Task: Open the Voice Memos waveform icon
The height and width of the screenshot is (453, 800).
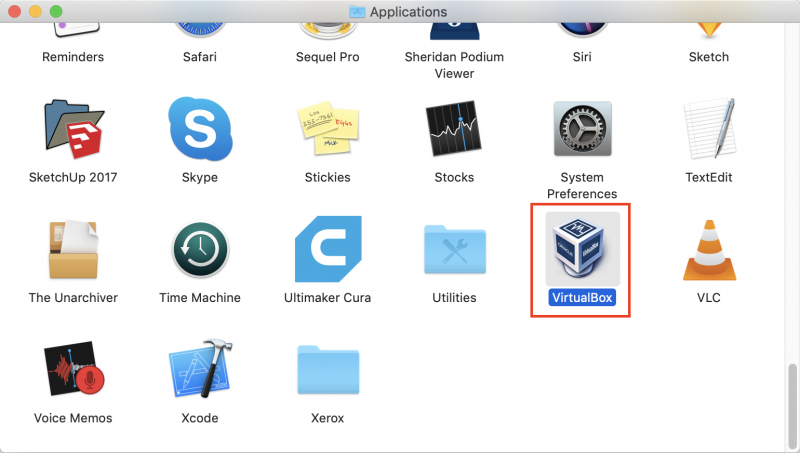Action: click(x=74, y=368)
